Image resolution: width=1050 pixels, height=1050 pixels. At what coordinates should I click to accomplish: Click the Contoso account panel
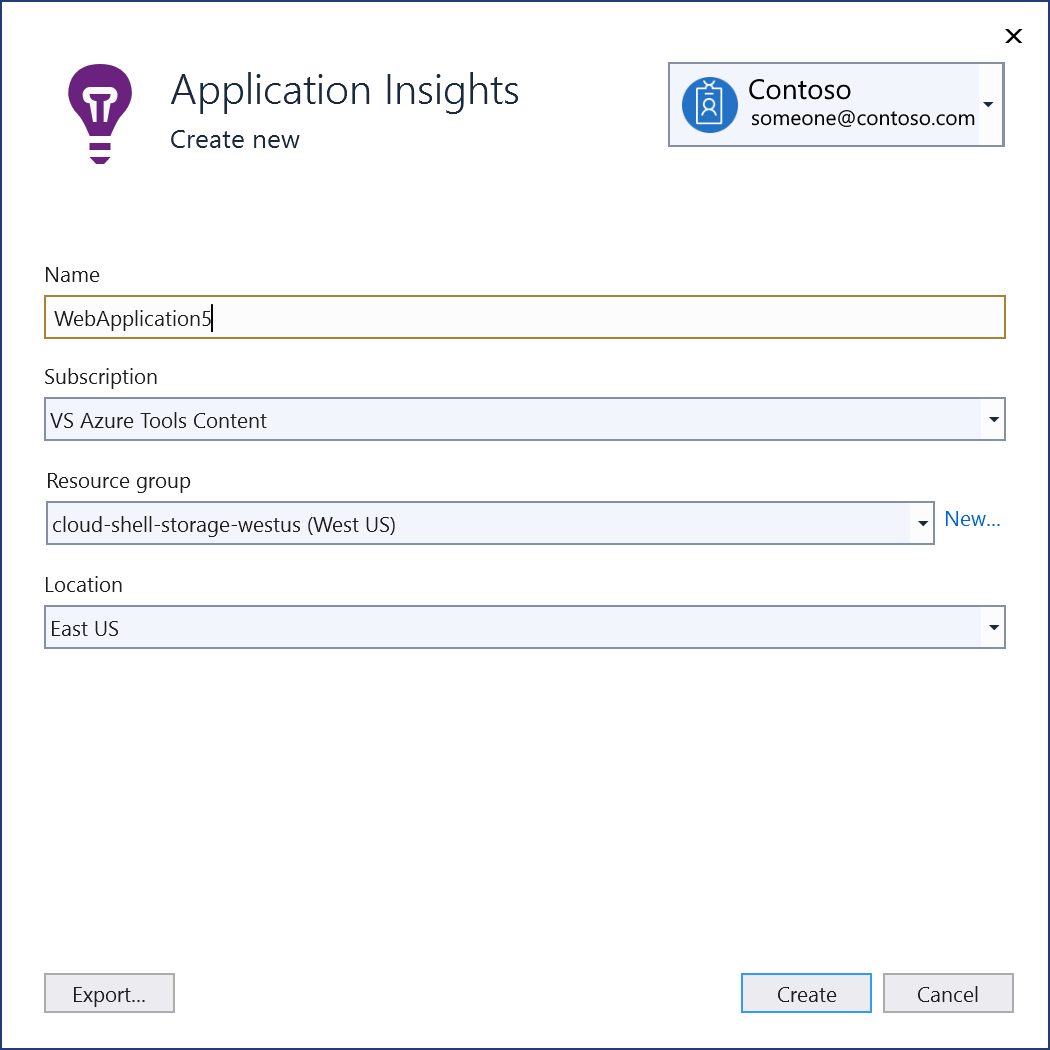(x=836, y=104)
